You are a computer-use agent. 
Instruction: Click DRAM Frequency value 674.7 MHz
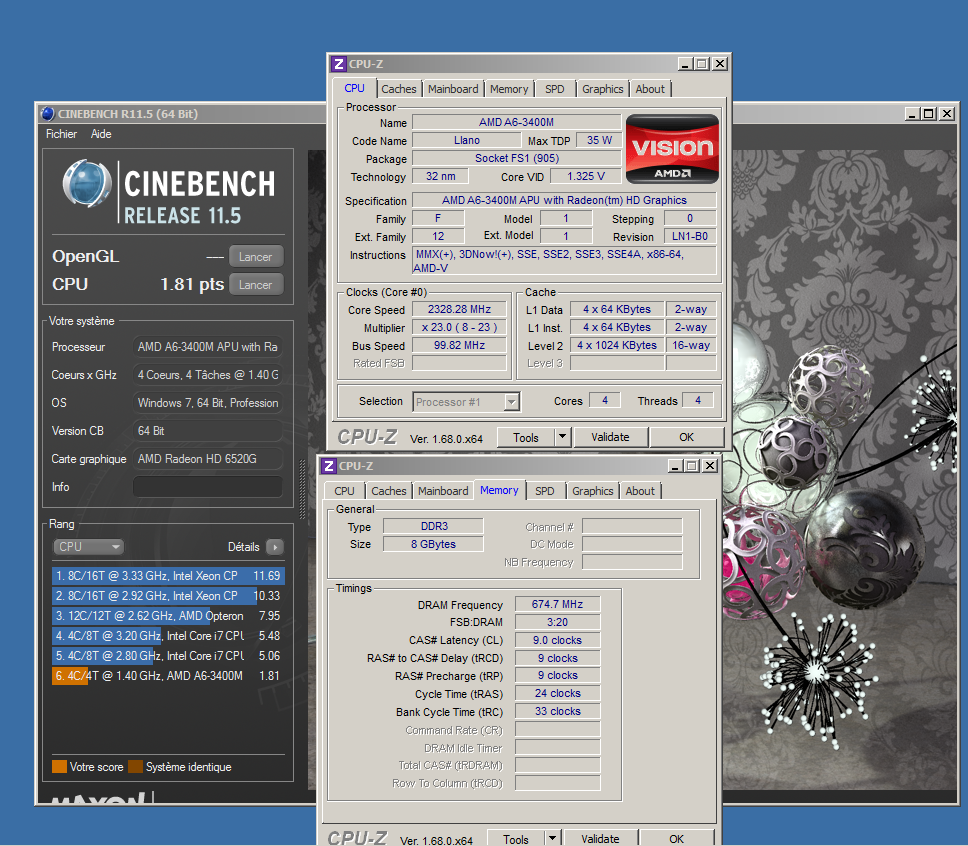557,605
